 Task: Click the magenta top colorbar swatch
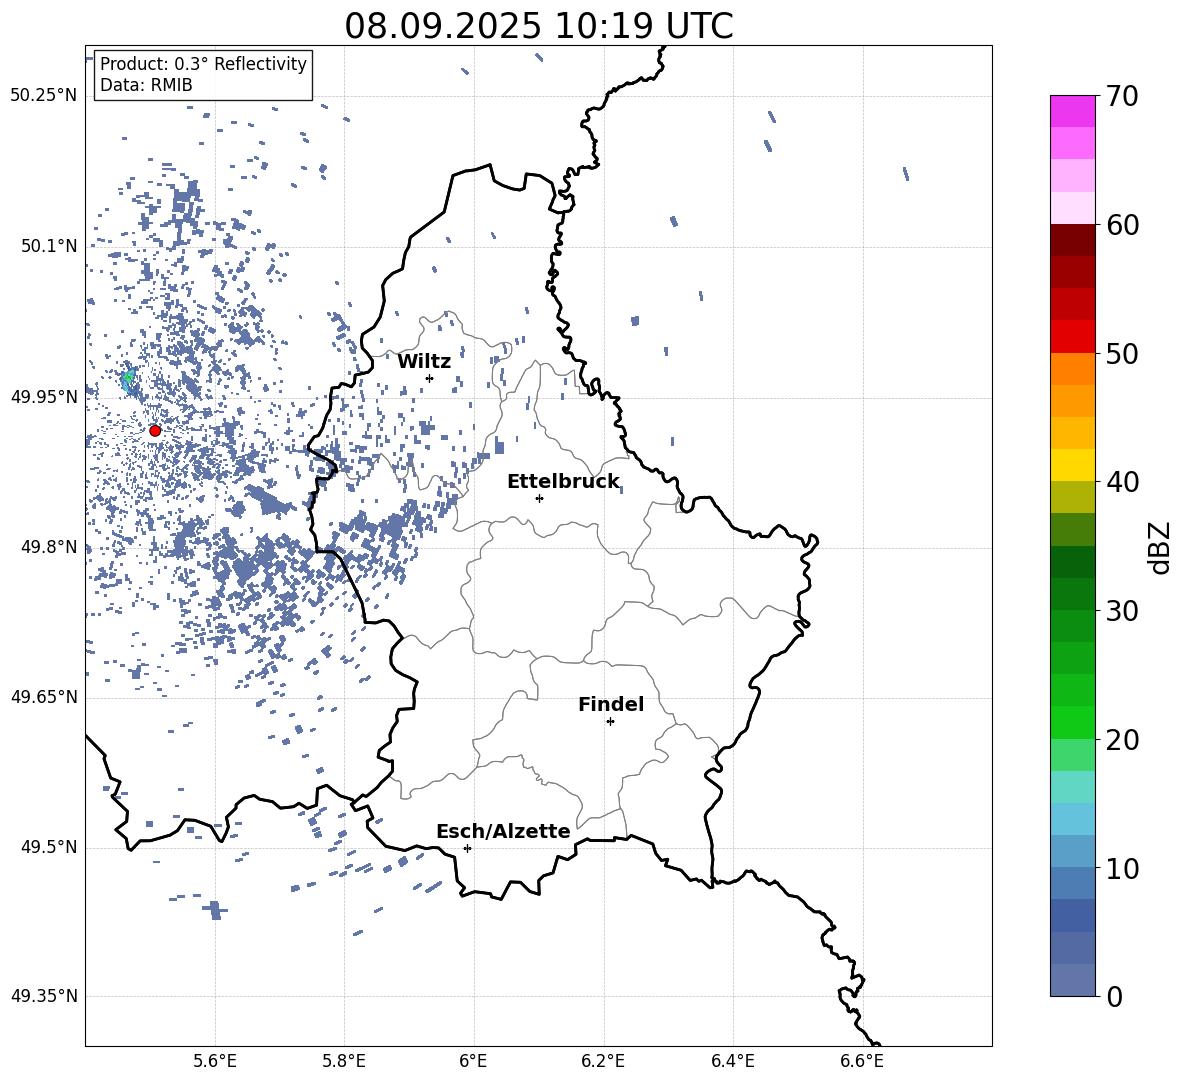coord(1072,111)
